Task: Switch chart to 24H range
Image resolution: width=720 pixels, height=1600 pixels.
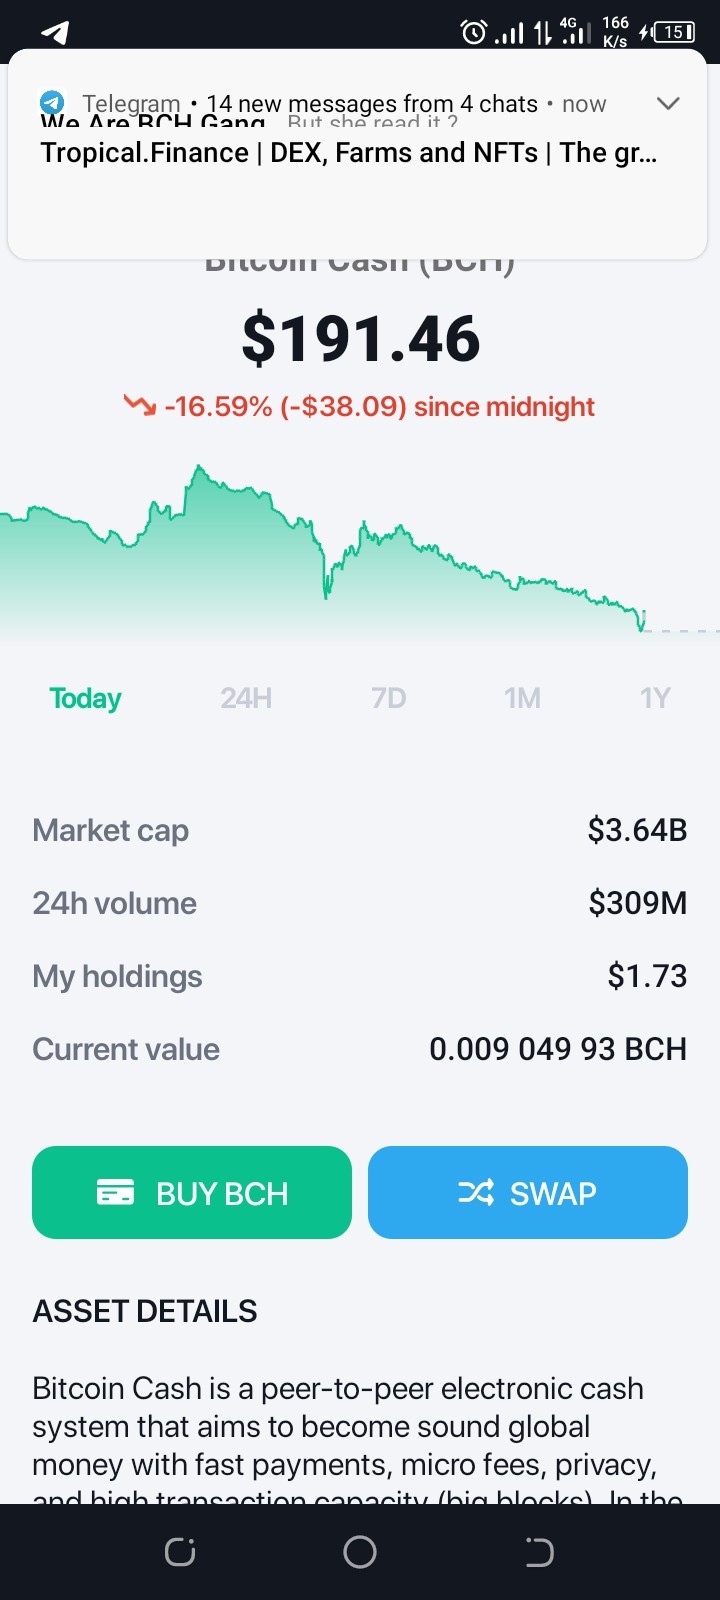Action: [246, 698]
